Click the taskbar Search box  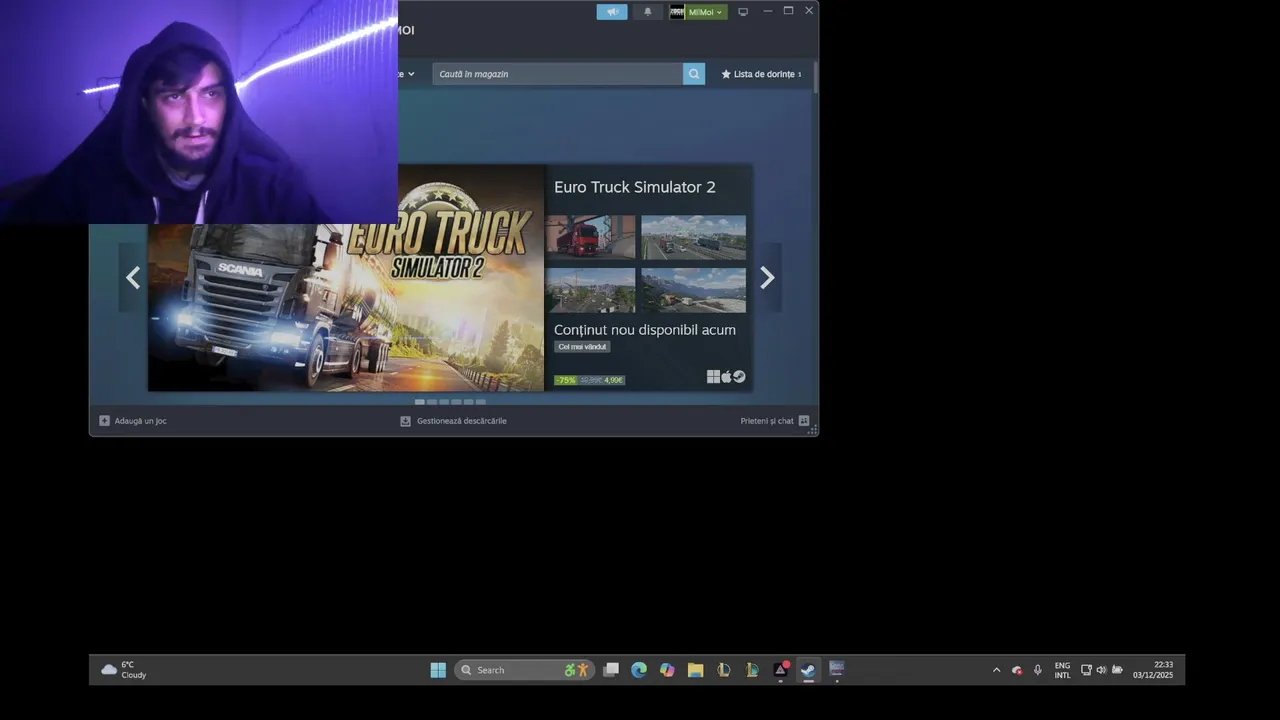(525, 670)
